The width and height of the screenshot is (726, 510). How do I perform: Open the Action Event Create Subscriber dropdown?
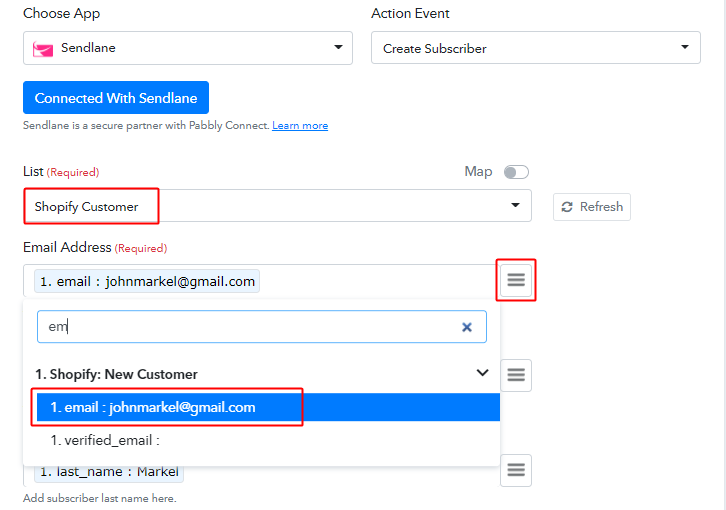click(x=536, y=48)
